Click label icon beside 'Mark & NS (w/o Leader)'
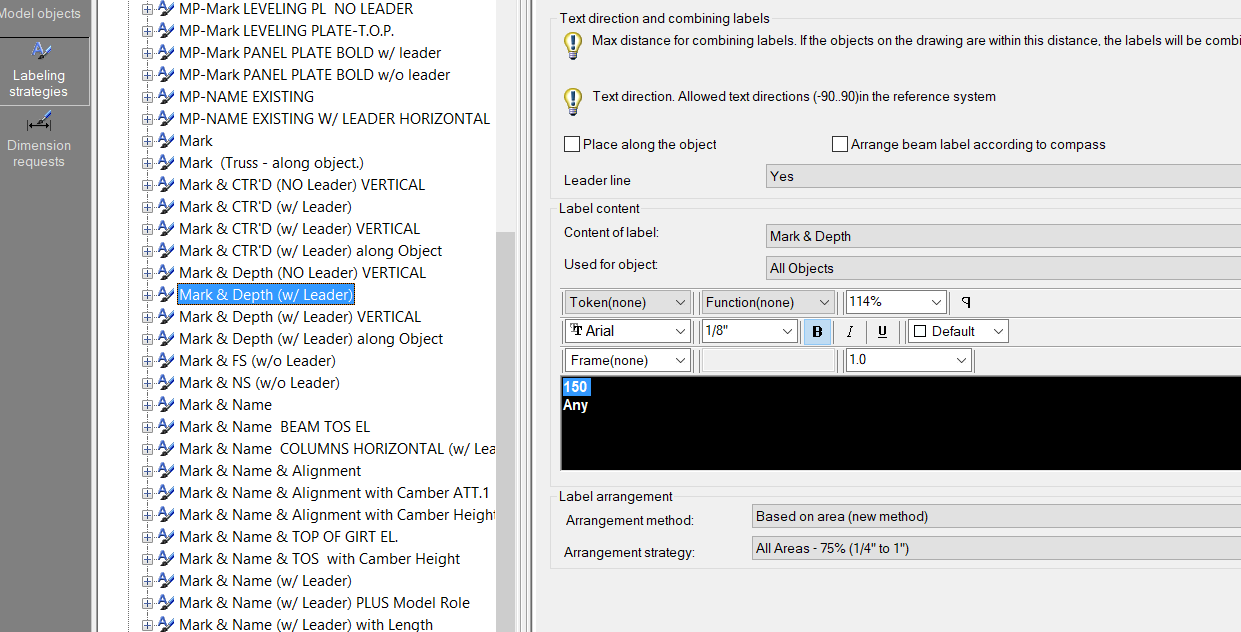The width and height of the screenshot is (1241, 632). pos(166,383)
